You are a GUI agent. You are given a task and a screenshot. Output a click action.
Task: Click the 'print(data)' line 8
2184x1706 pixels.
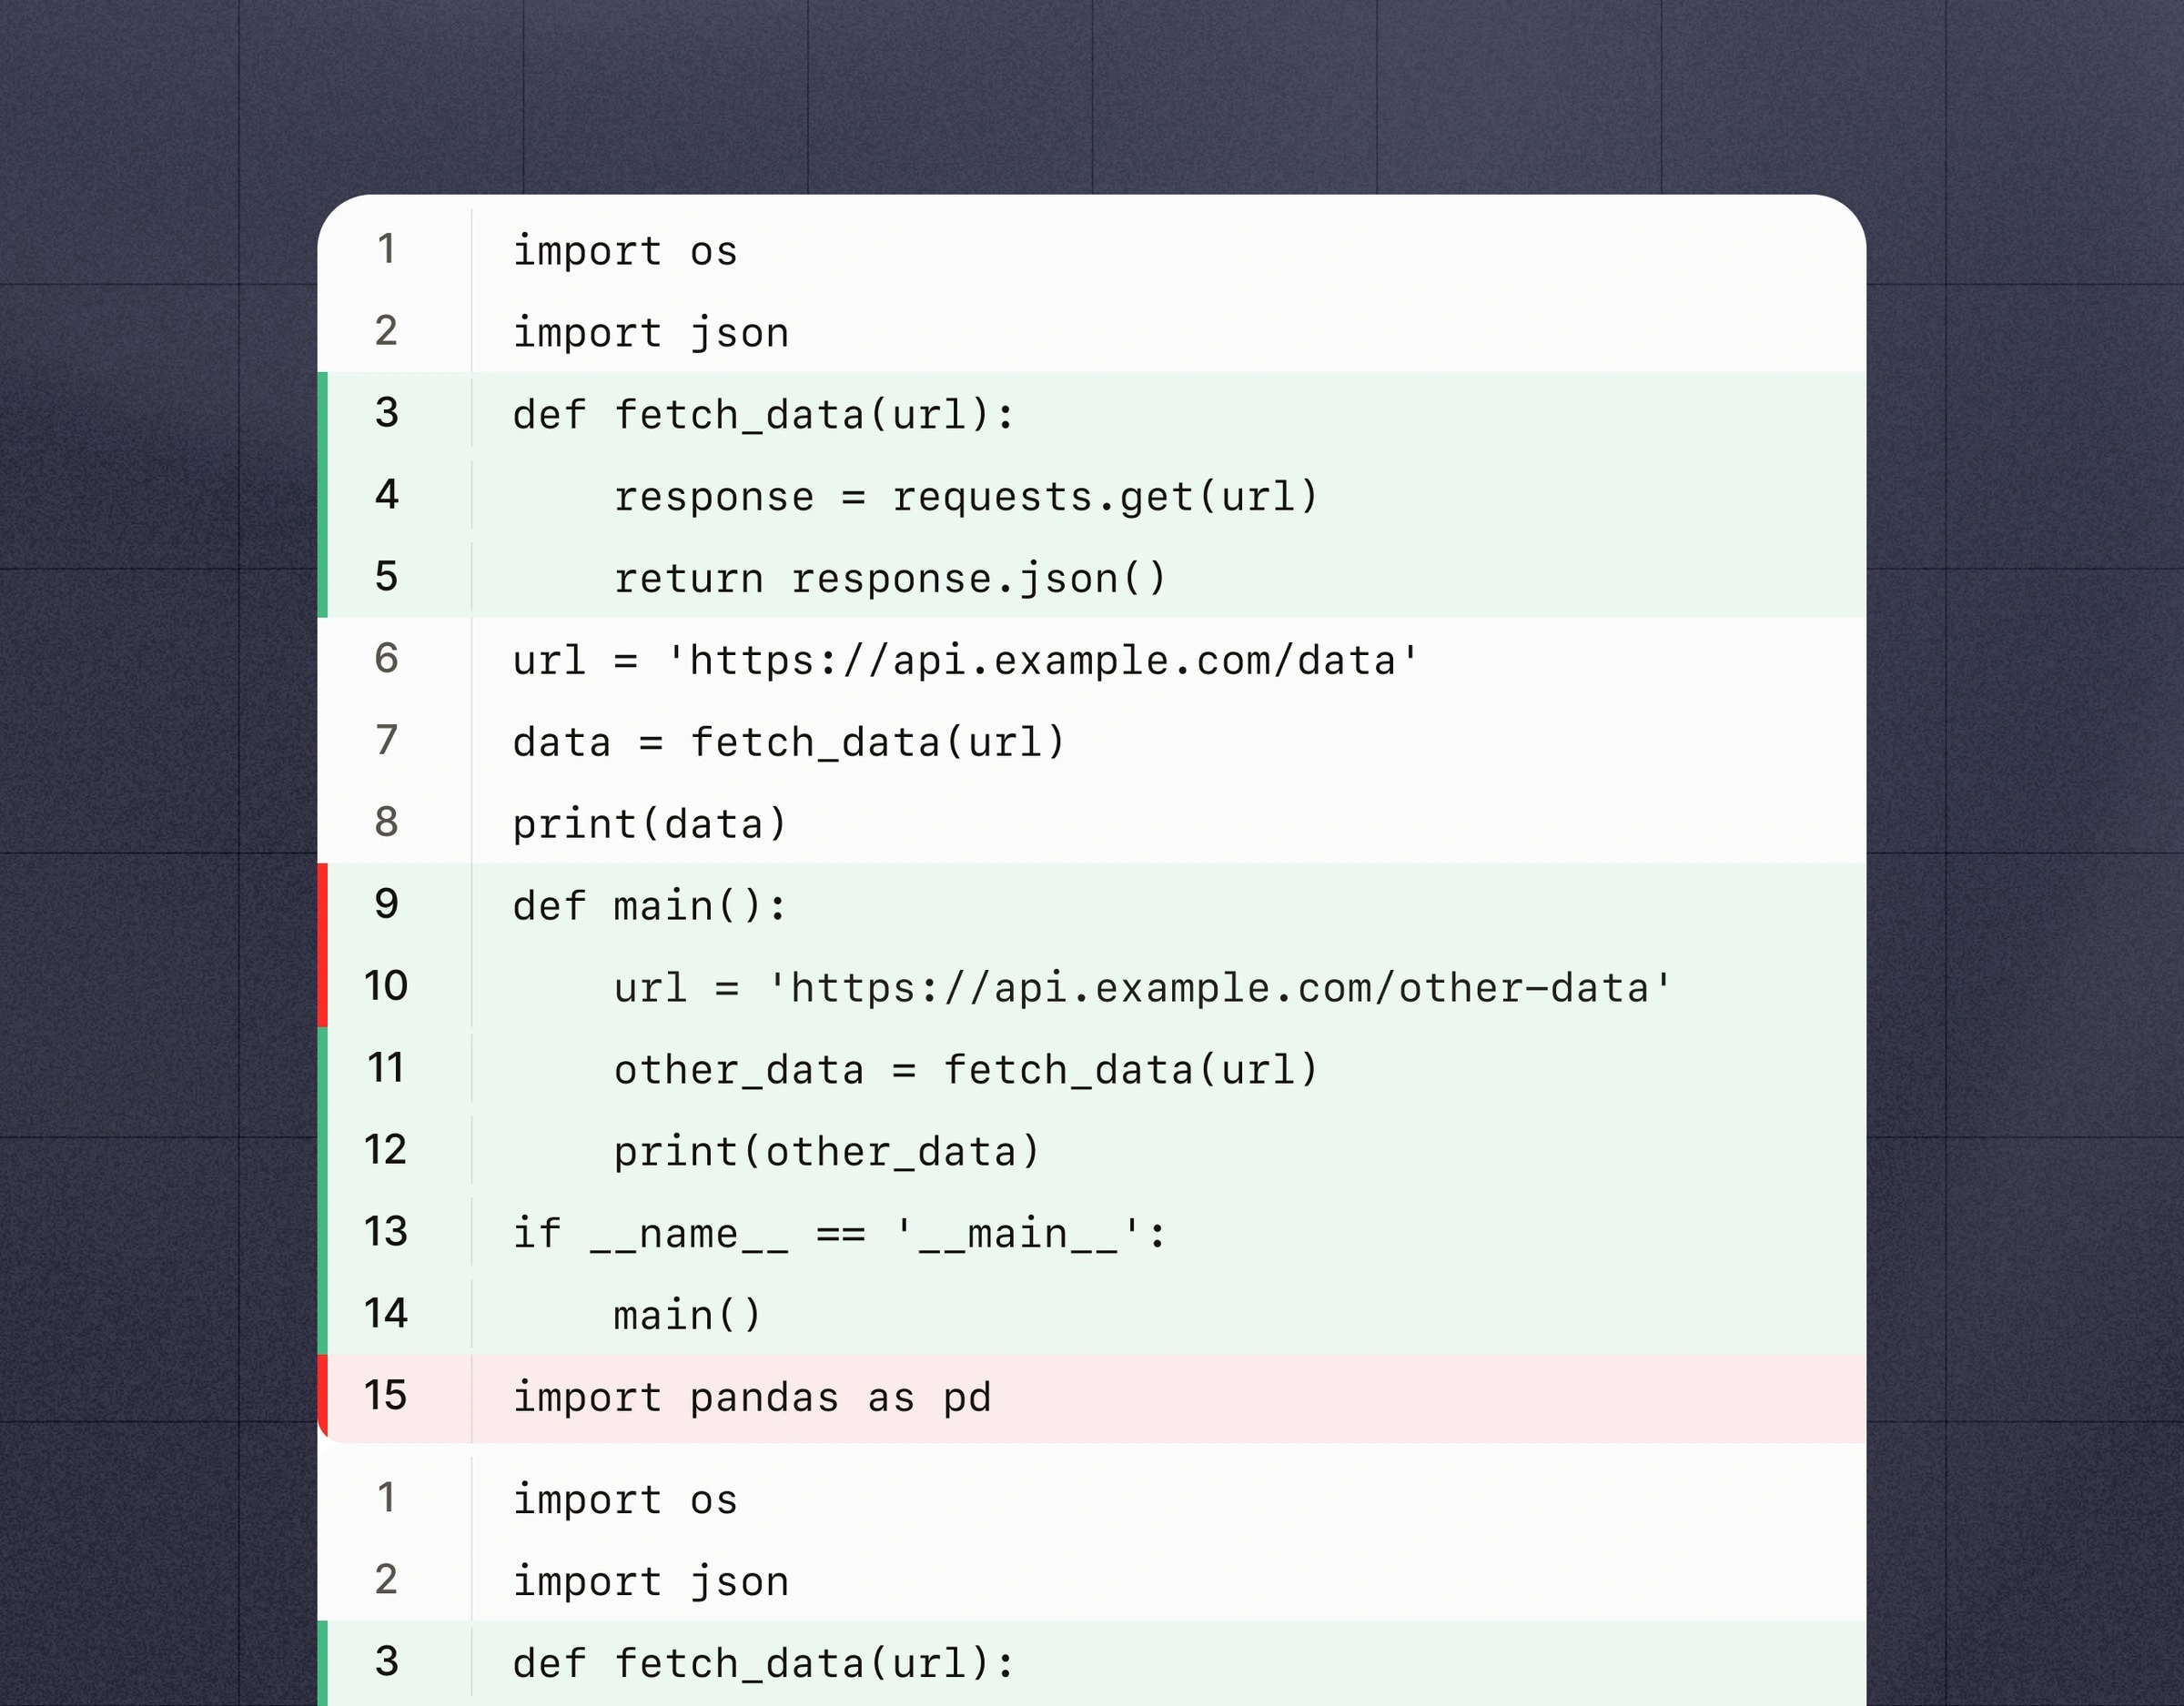[650, 825]
